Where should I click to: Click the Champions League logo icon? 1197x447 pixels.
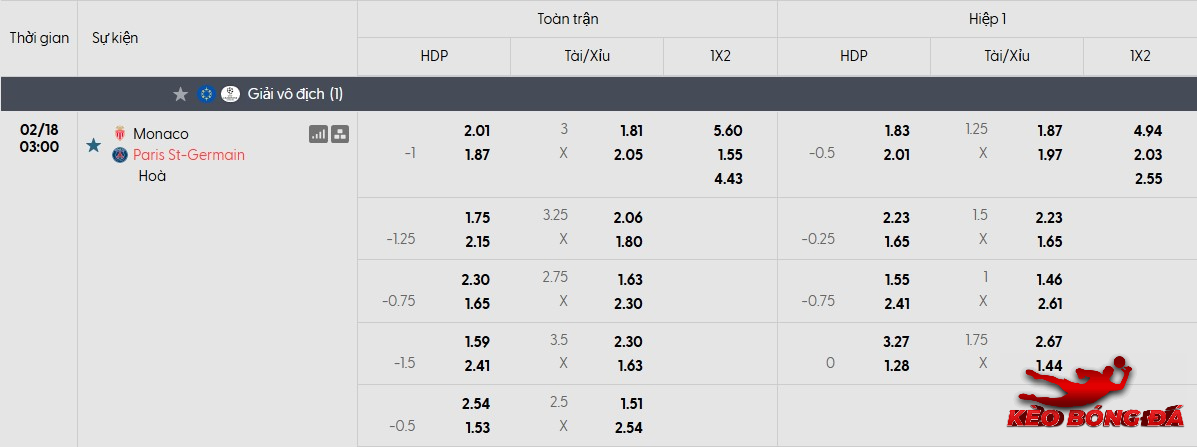(230, 94)
